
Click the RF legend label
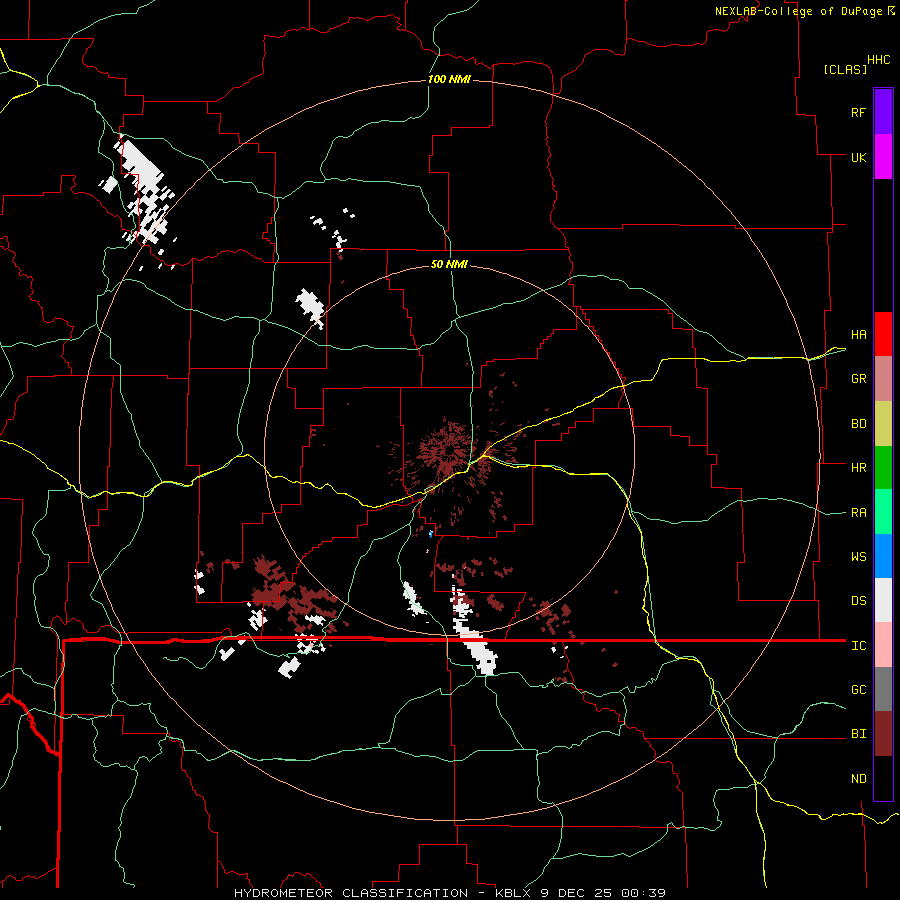[858, 112]
